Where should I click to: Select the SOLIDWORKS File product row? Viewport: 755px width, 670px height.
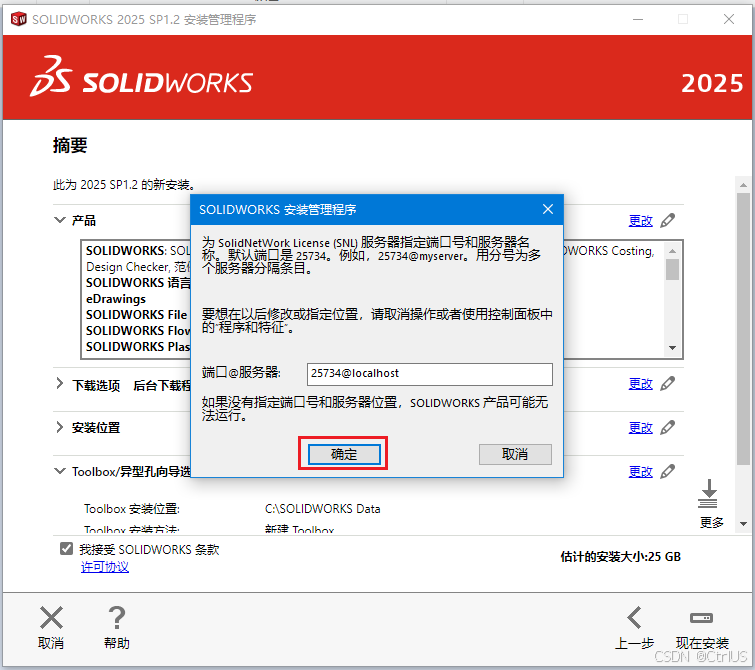(137, 315)
